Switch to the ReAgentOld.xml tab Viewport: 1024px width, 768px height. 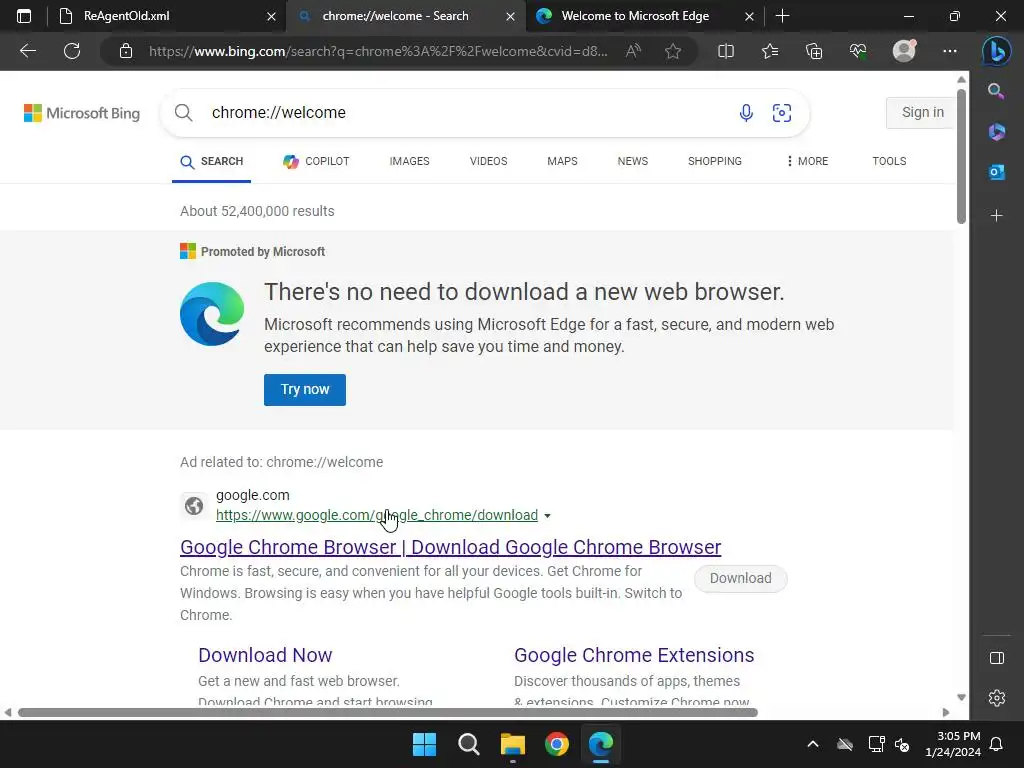[x=167, y=16]
